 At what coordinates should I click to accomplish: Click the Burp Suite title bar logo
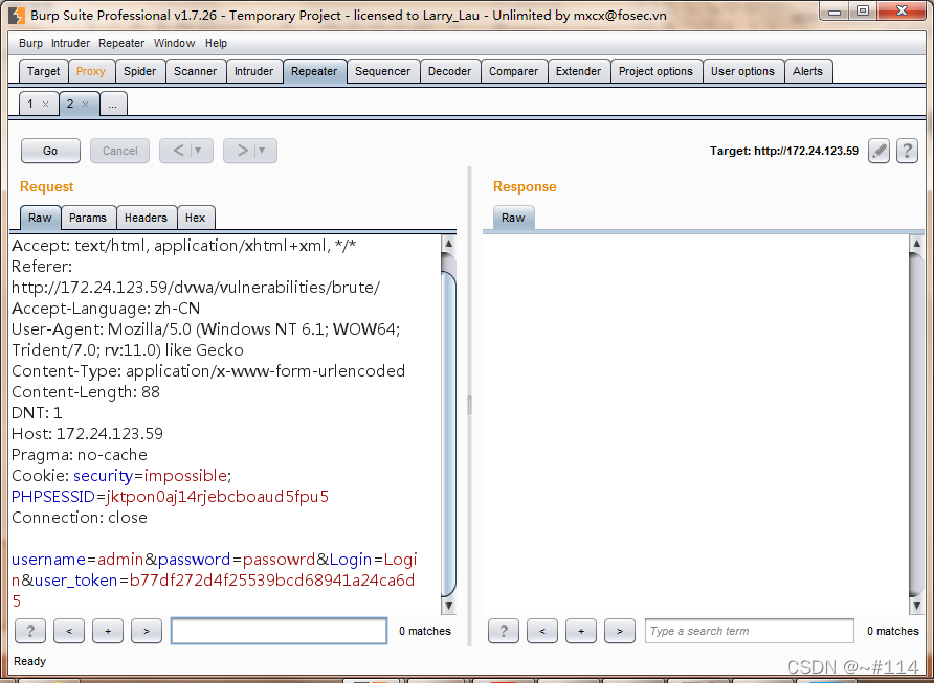pos(16,15)
